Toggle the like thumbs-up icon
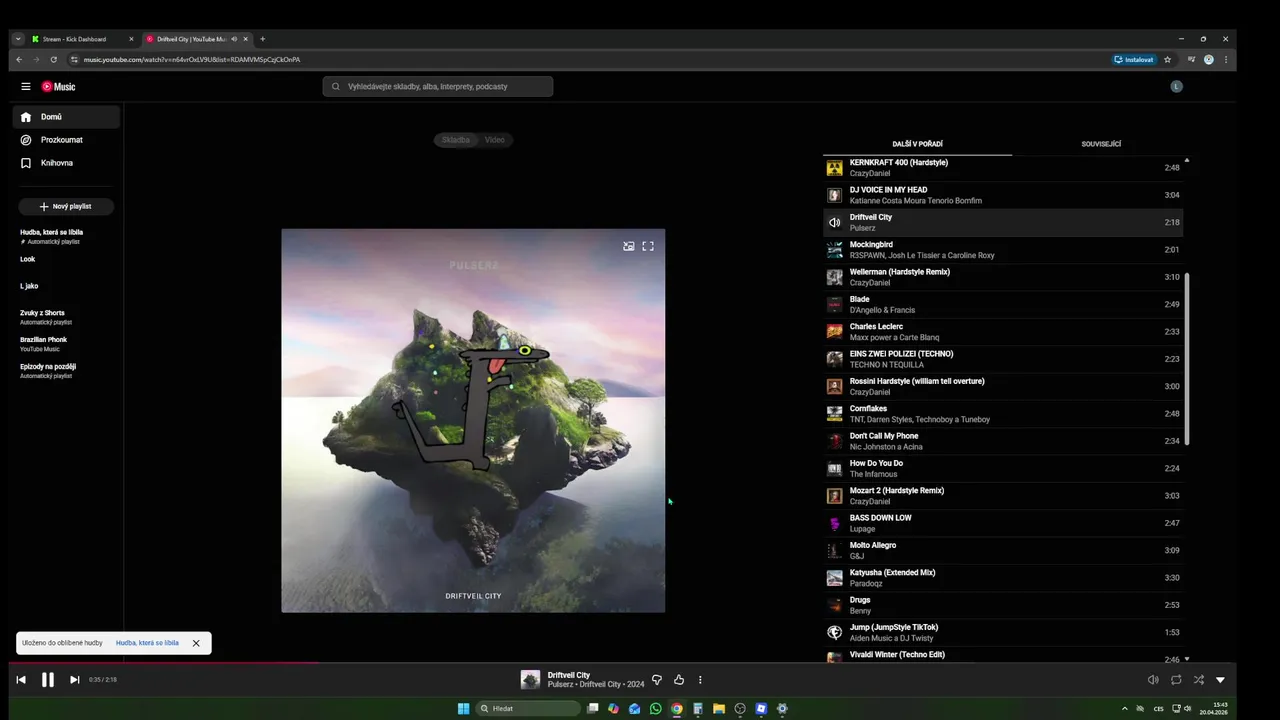This screenshot has height=720, width=1280. pos(679,680)
